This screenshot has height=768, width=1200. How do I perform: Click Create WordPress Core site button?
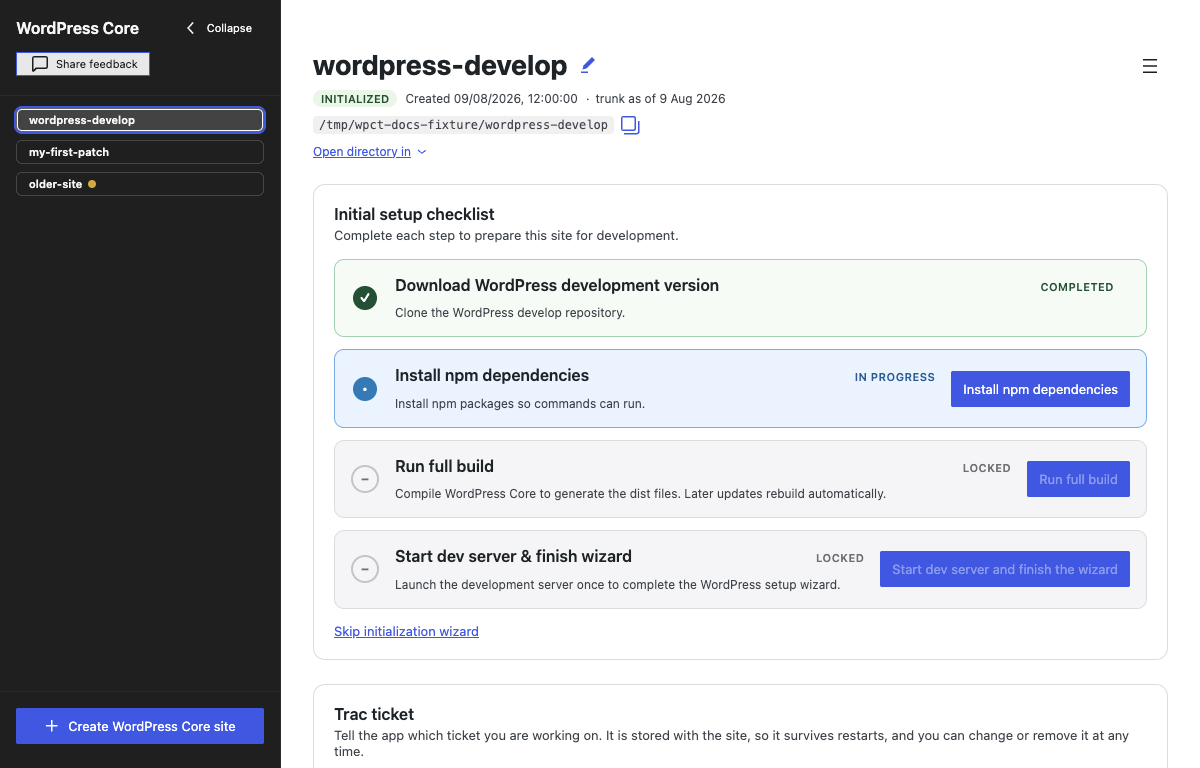click(140, 726)
